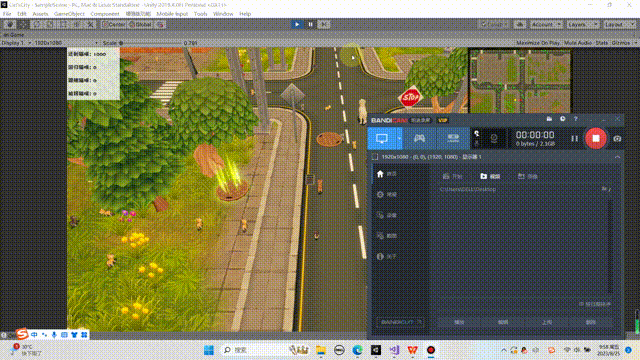Open the Window menu

point(223,14)
